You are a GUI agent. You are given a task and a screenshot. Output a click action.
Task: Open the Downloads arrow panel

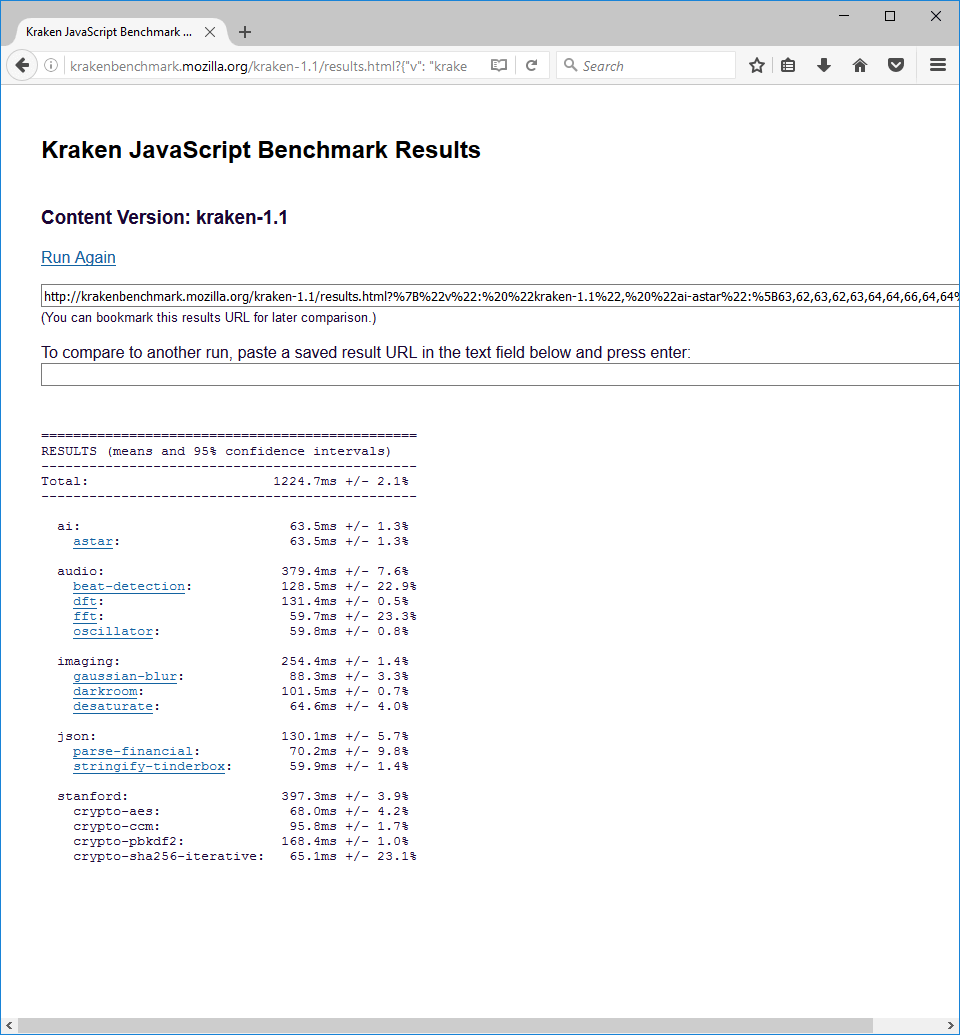point(823,65)
